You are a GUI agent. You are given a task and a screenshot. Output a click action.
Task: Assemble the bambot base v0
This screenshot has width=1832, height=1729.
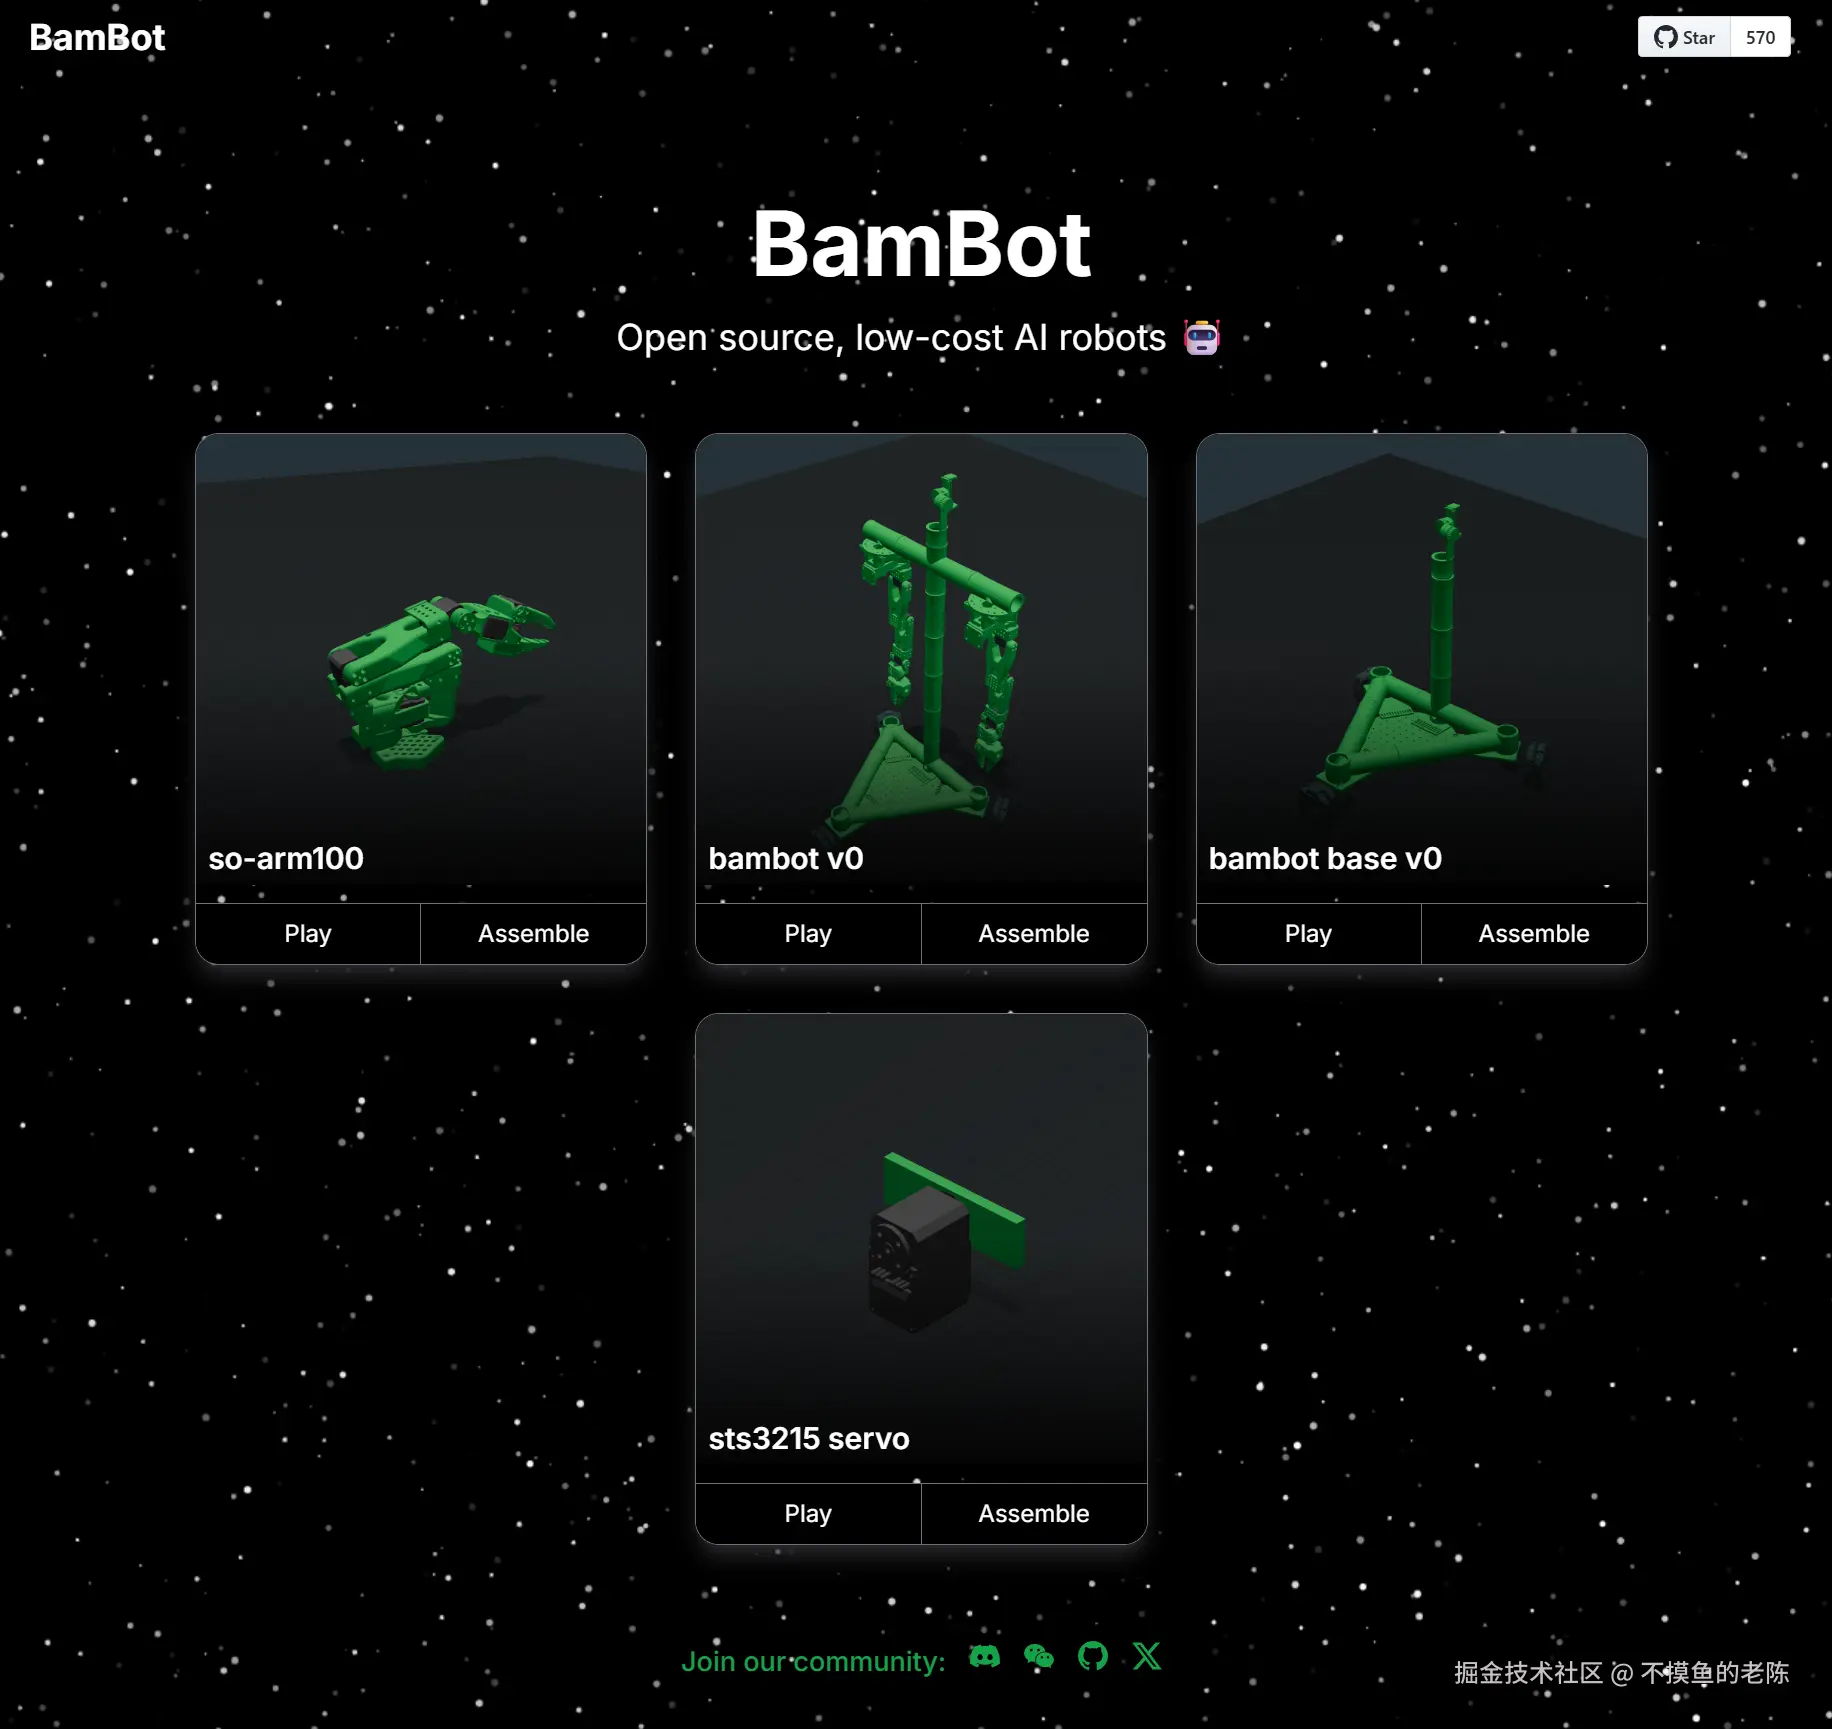click(x=1534, y=934)
